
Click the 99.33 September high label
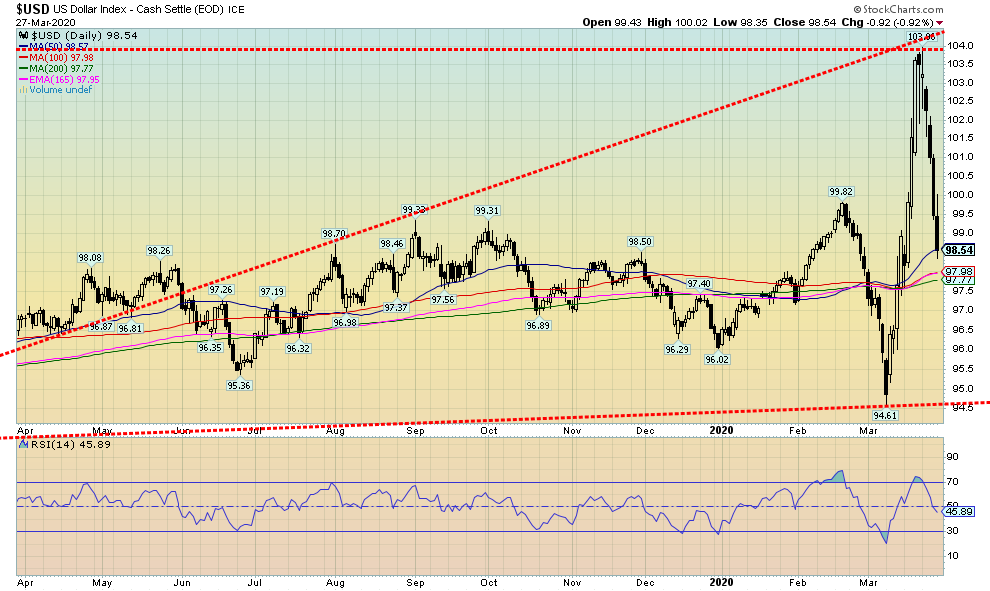coord(414,210)
